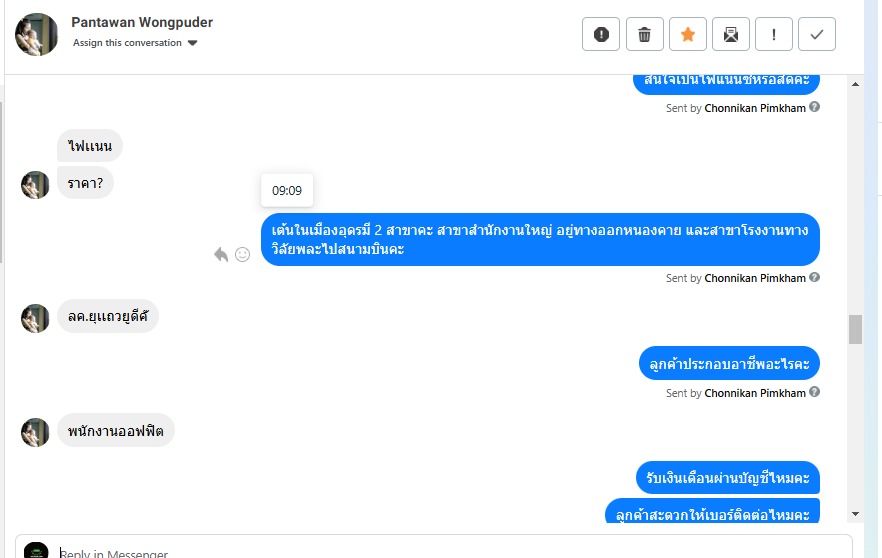This screenshot has width=882, height=558.
Task: Click help icon after branch location message
Action: [814, 277]
